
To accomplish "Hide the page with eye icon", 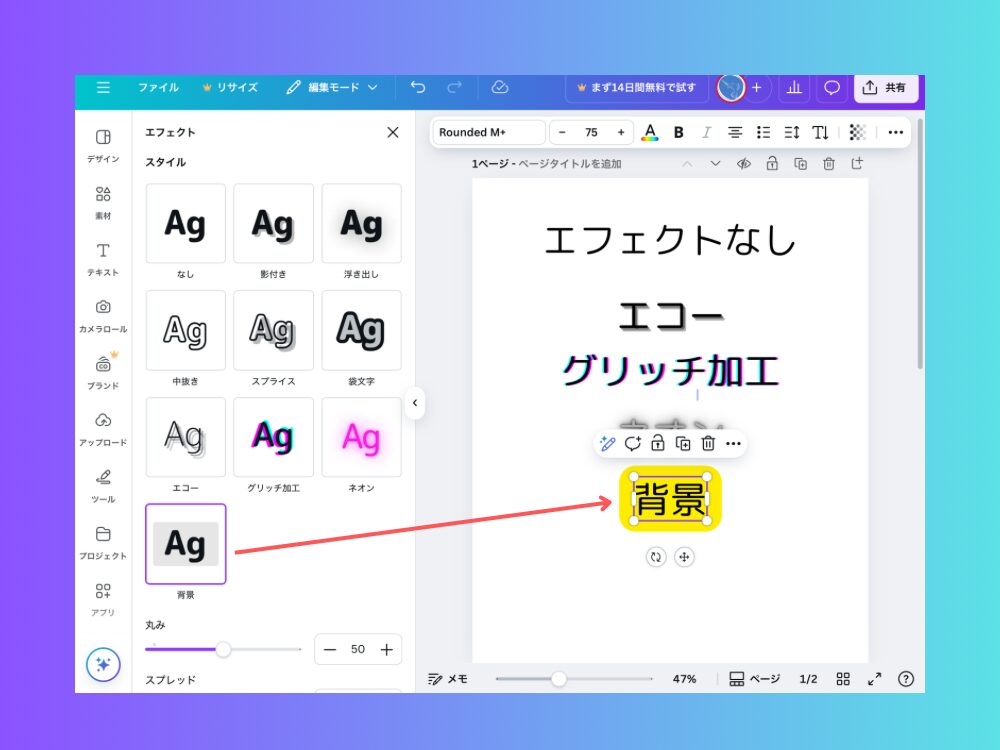I will pos(744,164).
